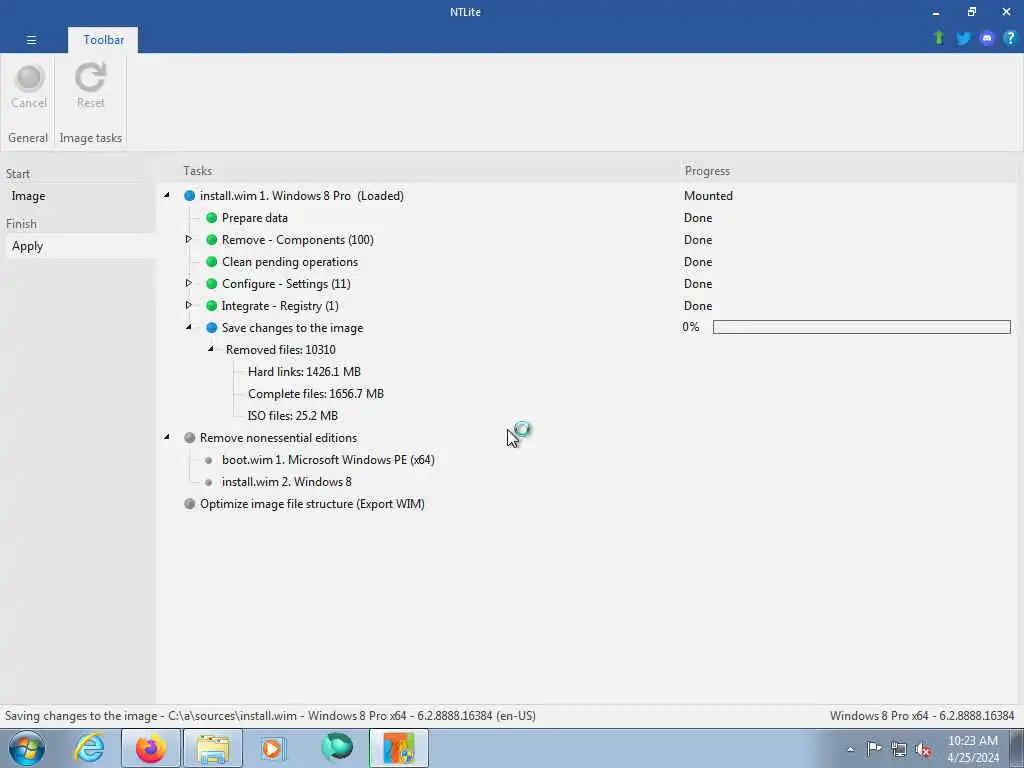Open Windows Explorer from the taskbar
This screenshot has height=768, width=1024.
point(213,748)
